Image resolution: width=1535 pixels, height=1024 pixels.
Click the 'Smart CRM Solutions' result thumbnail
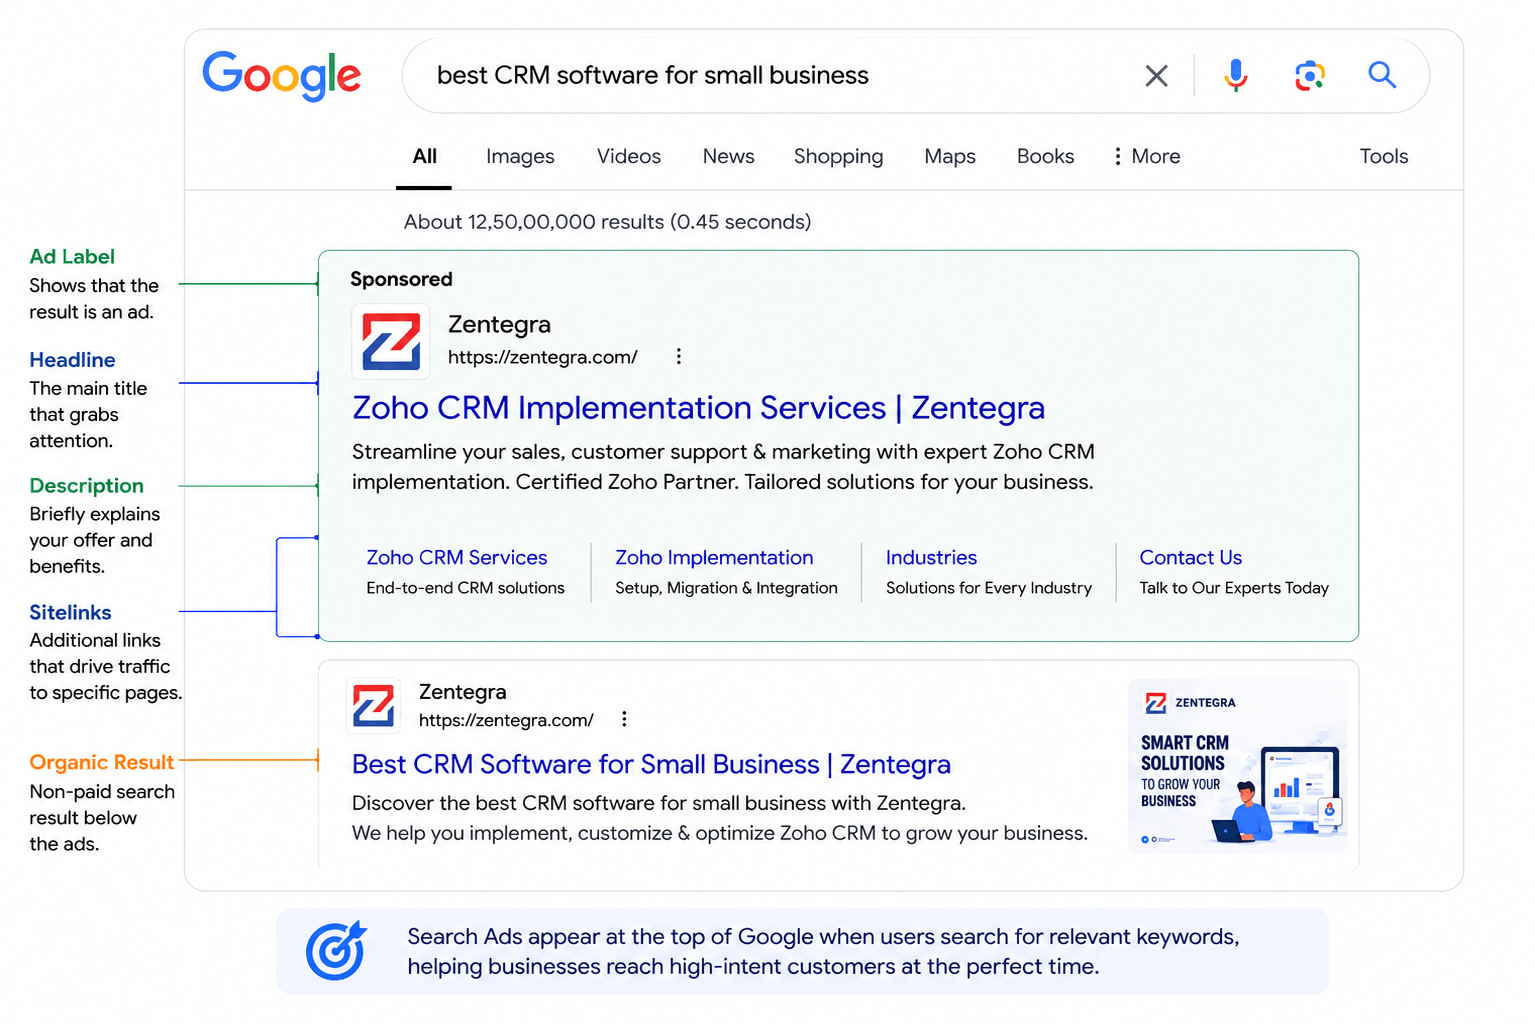(x=1237, y=767)
